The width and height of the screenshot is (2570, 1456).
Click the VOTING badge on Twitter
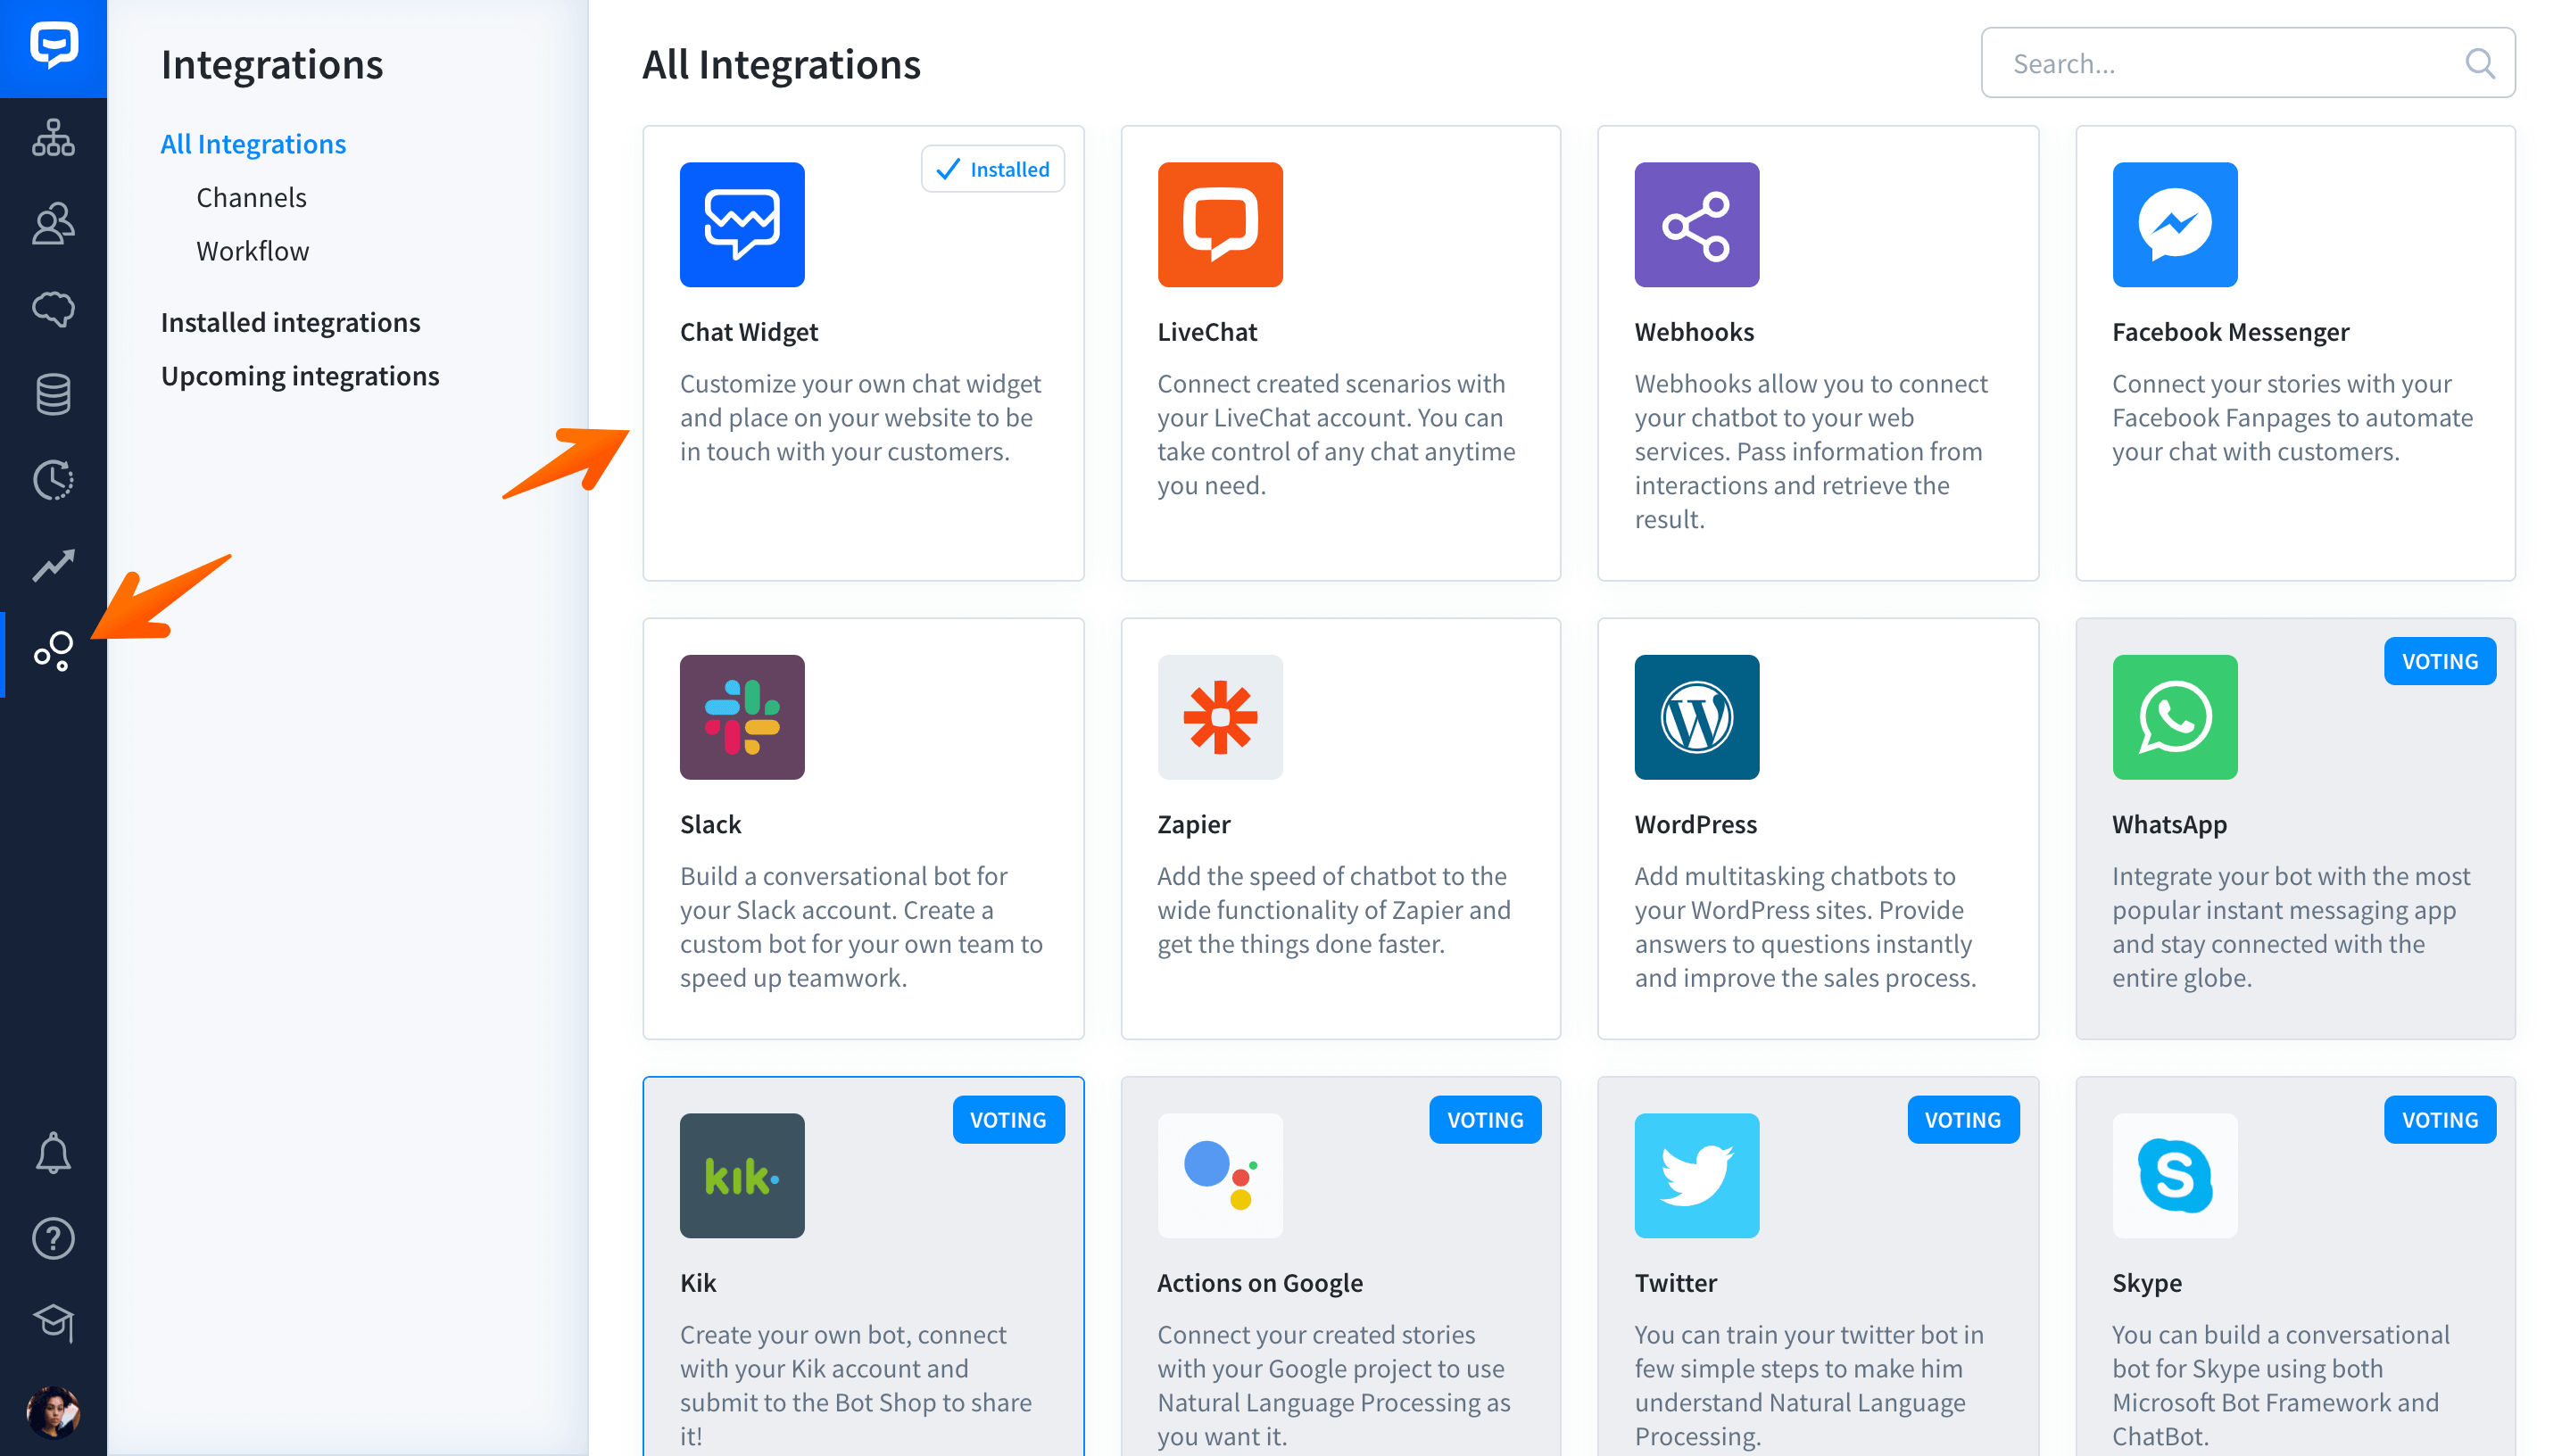coord(1963,1120)
